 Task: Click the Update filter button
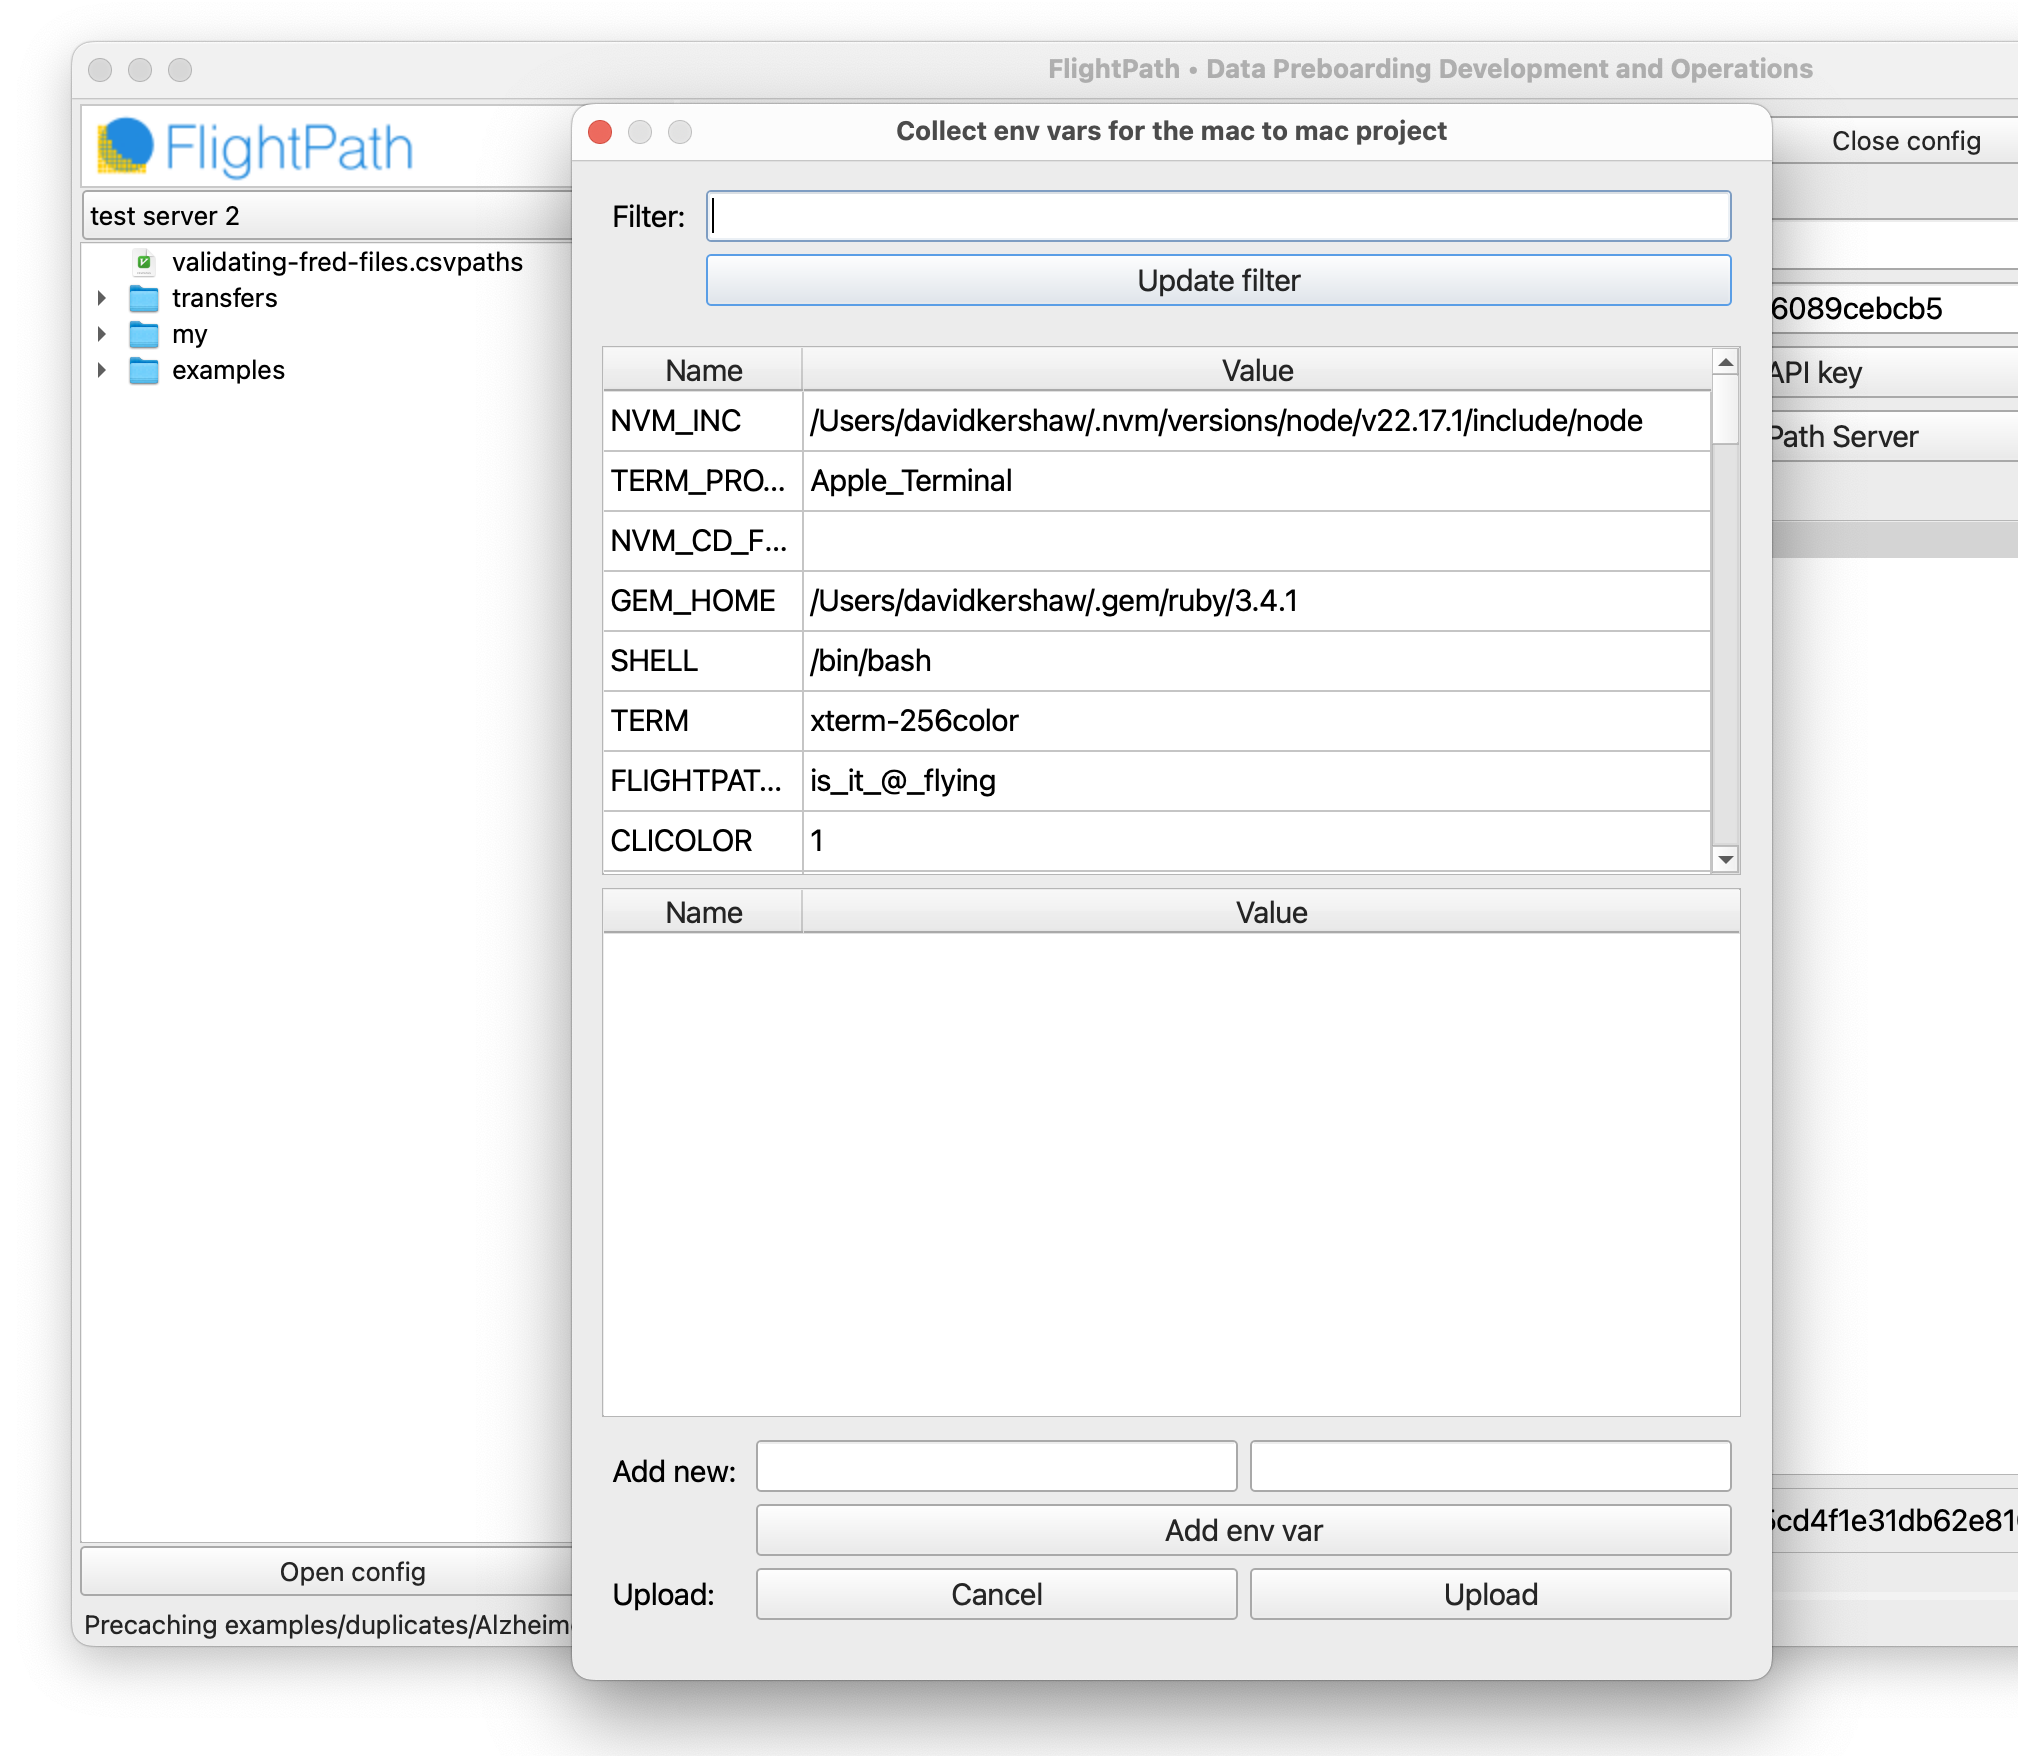[x=1217, y=281]
